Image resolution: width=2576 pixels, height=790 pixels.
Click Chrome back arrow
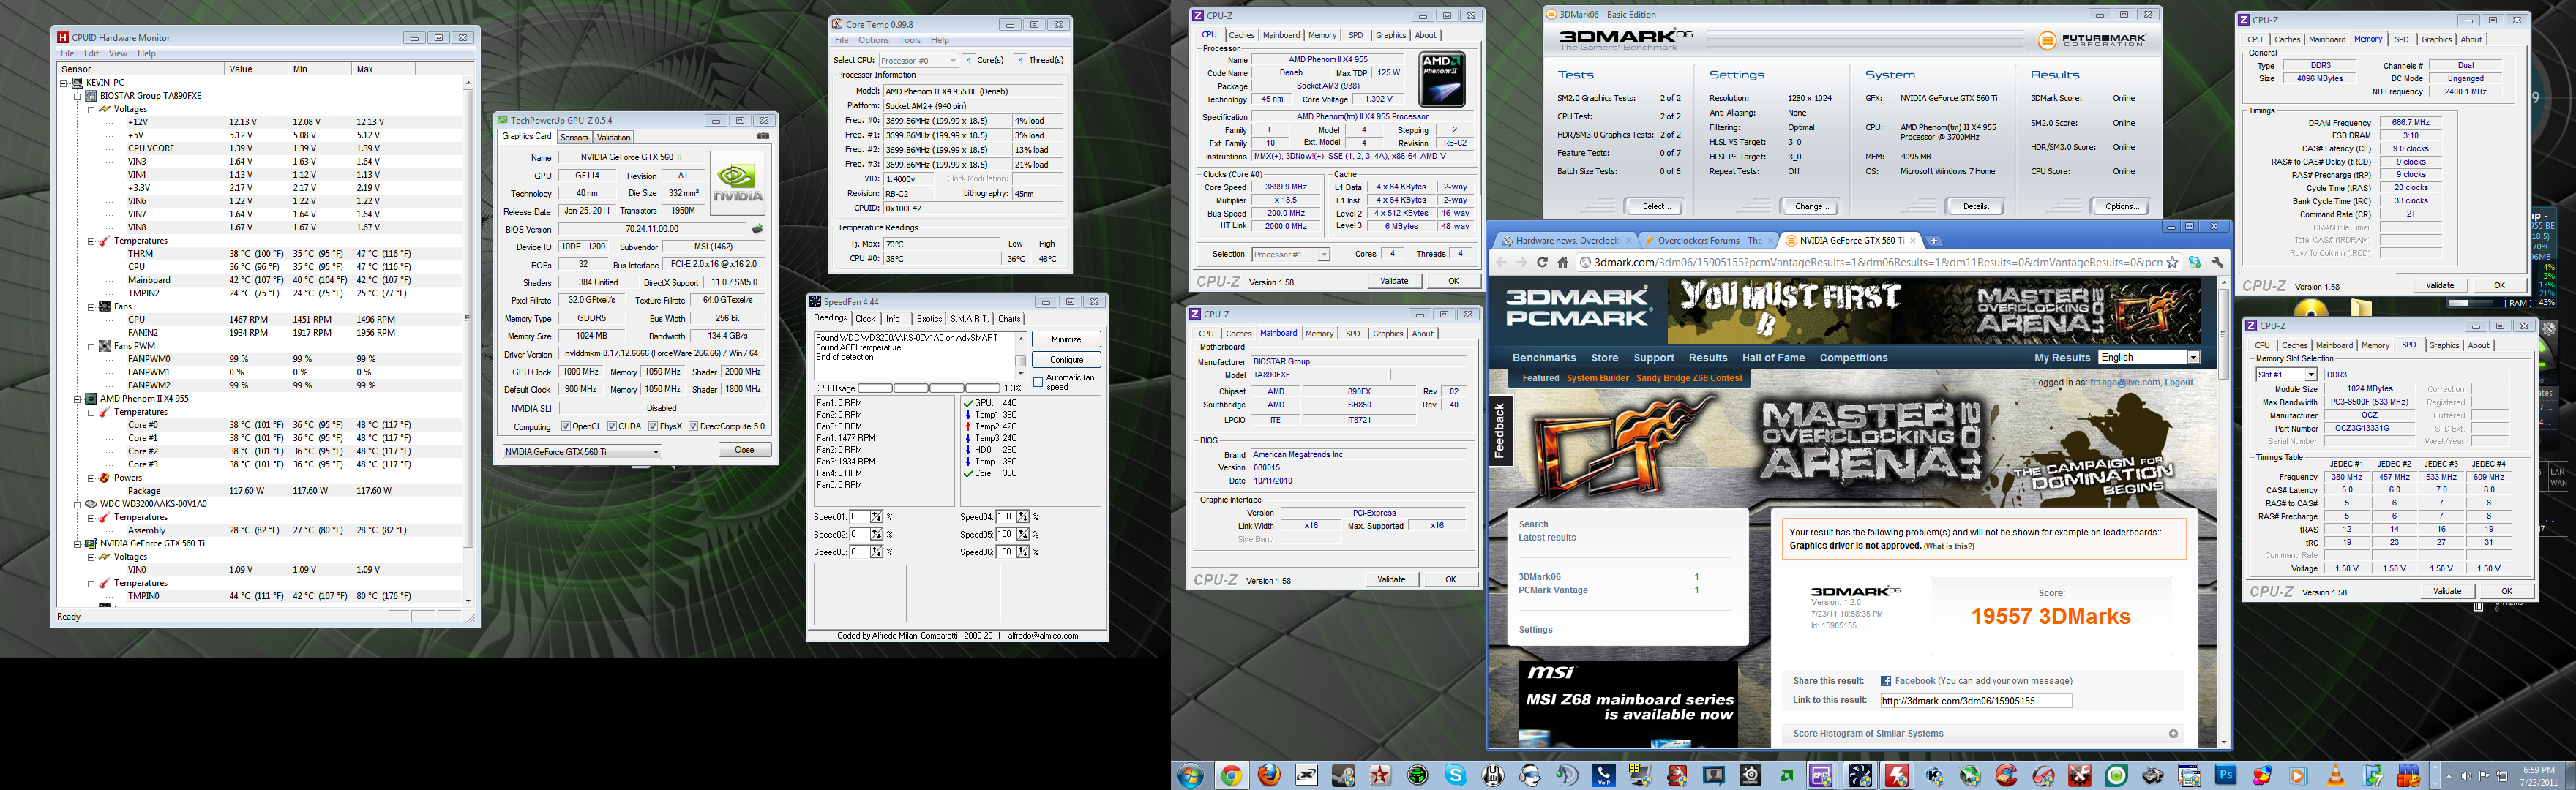tap(1500, 262)
